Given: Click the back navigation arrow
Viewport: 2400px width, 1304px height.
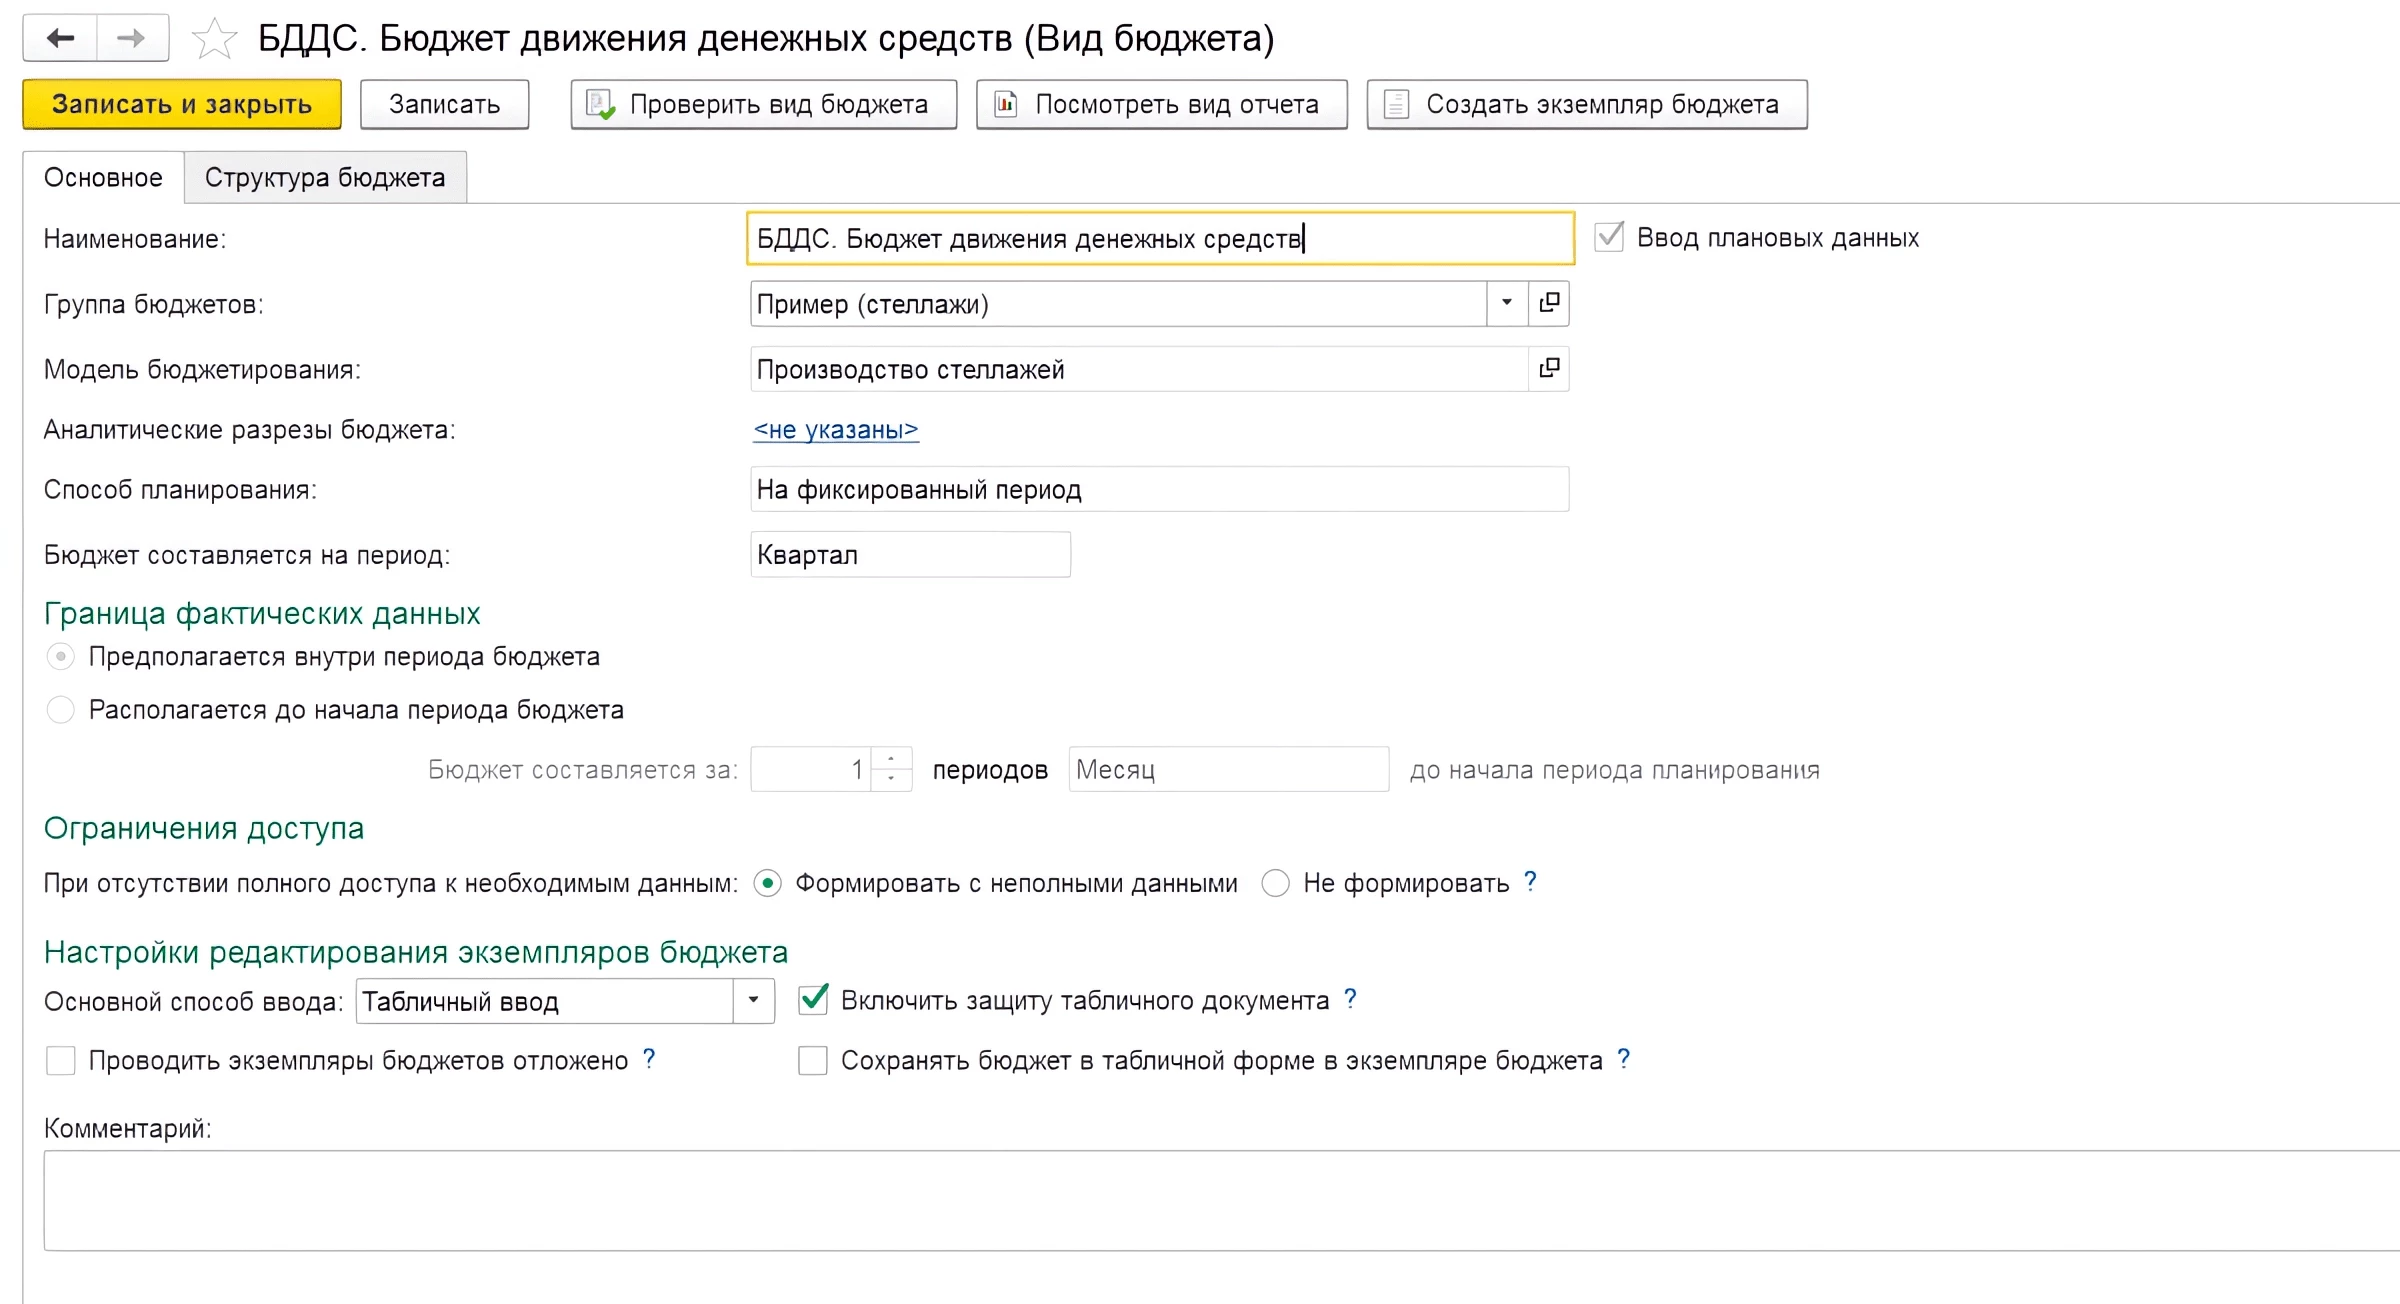Looking at the screenshot, I should coord(60,38).
